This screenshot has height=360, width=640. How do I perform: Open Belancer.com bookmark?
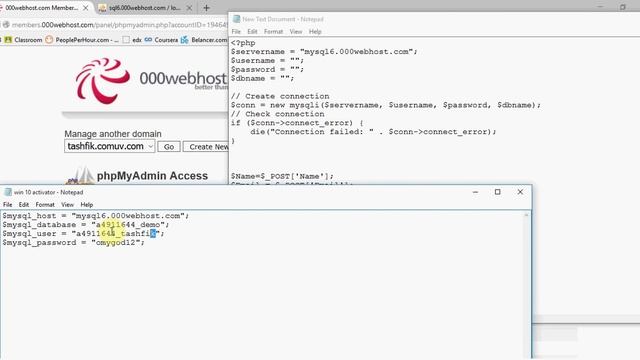point(204,40)
